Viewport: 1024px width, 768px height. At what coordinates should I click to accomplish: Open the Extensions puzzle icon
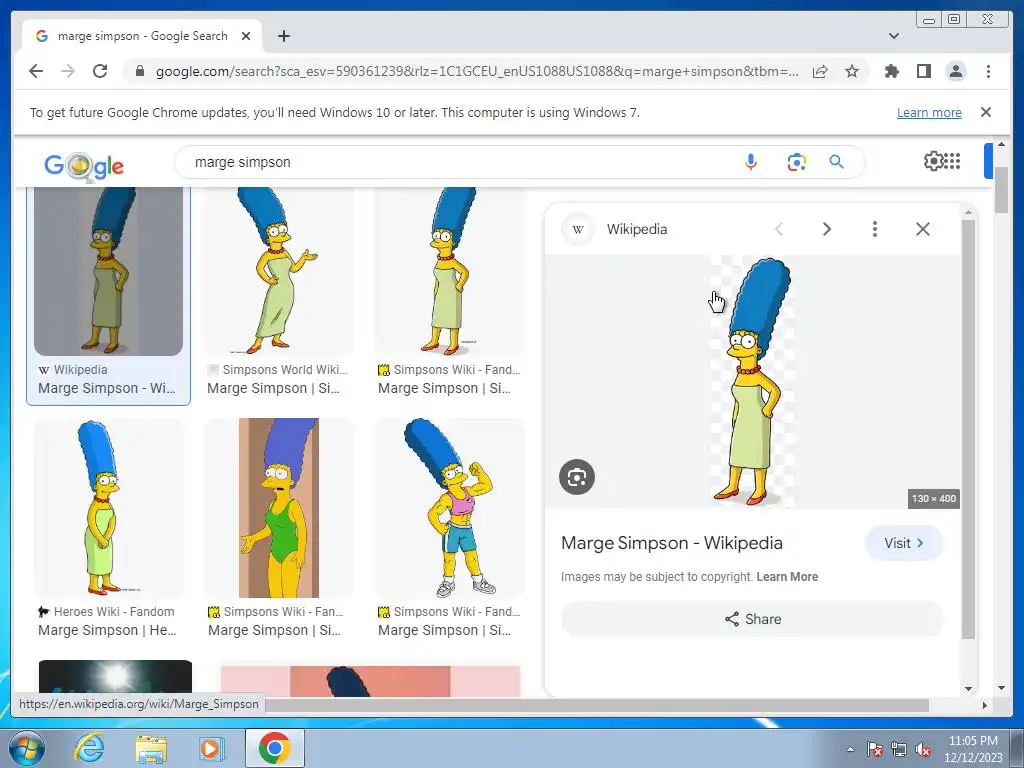click(x=891, y=71)
